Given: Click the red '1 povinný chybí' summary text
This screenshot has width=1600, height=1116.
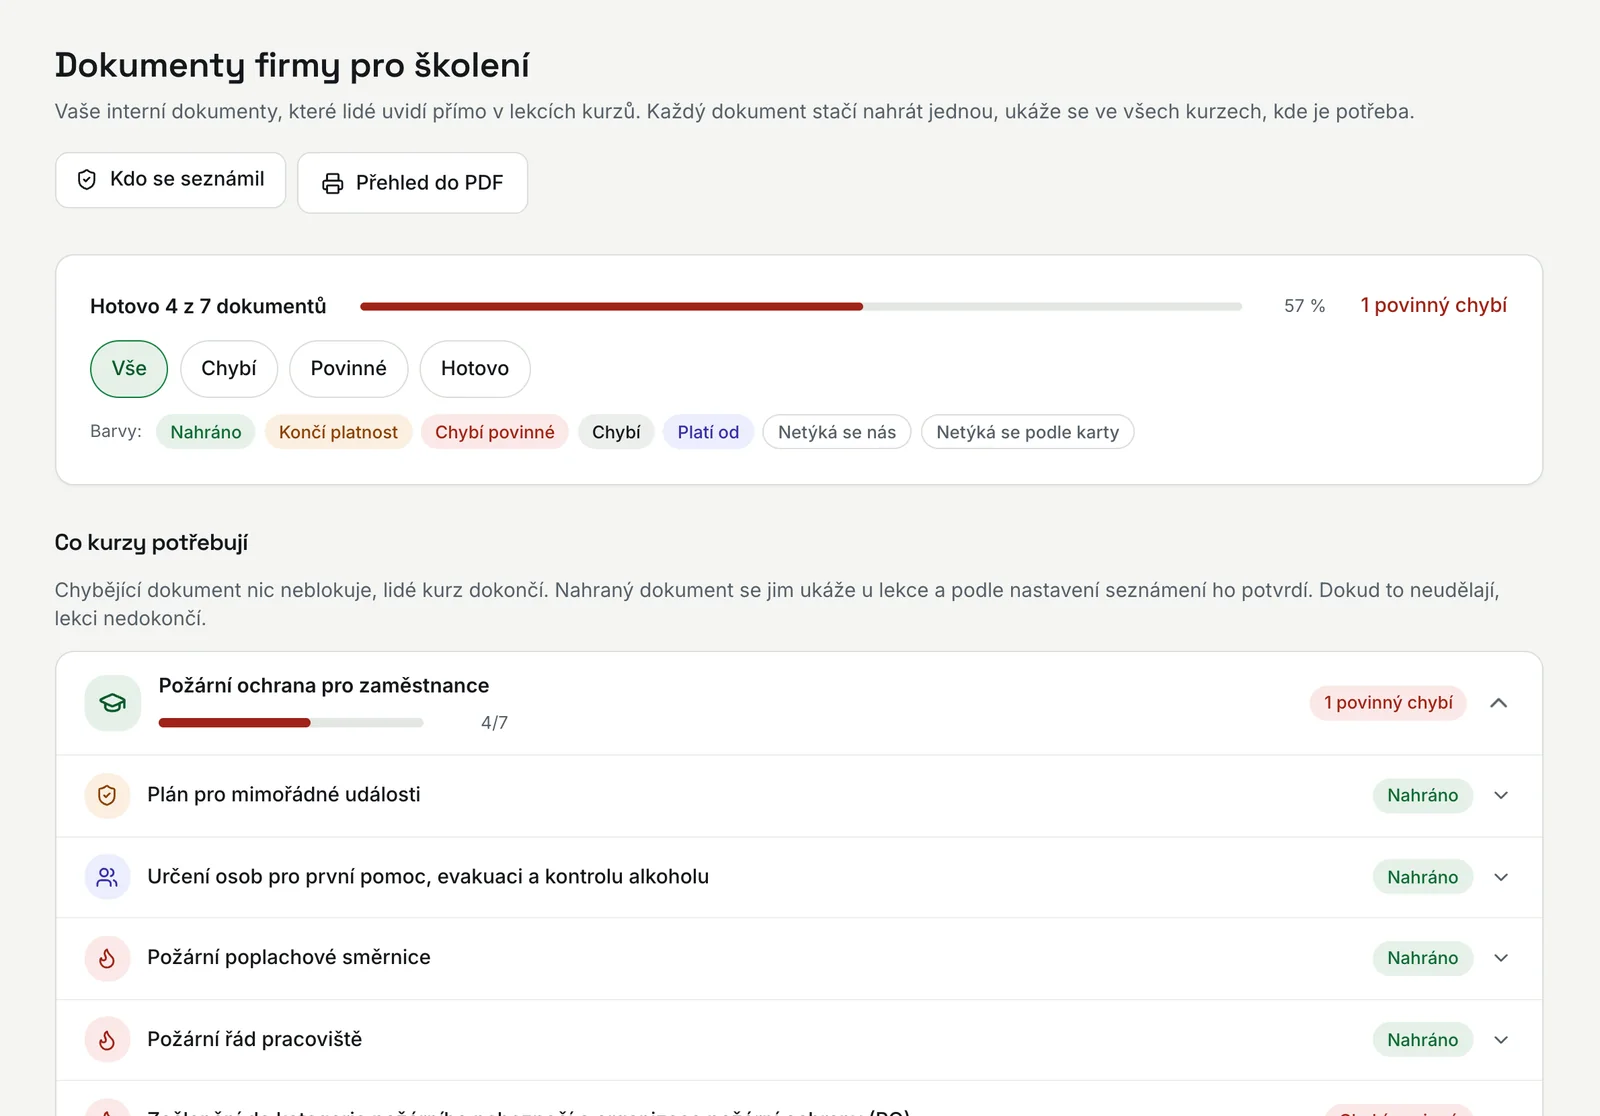Looking at the screenshot, I should point(1433,305).
